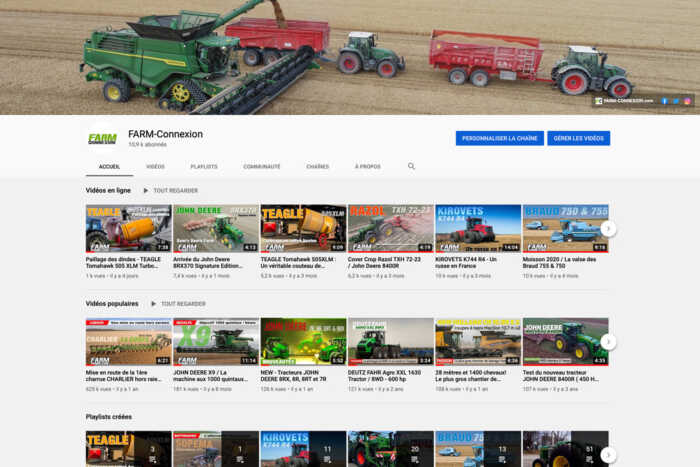Show next videos in Vidéos en ligne row

click(608, 229)
